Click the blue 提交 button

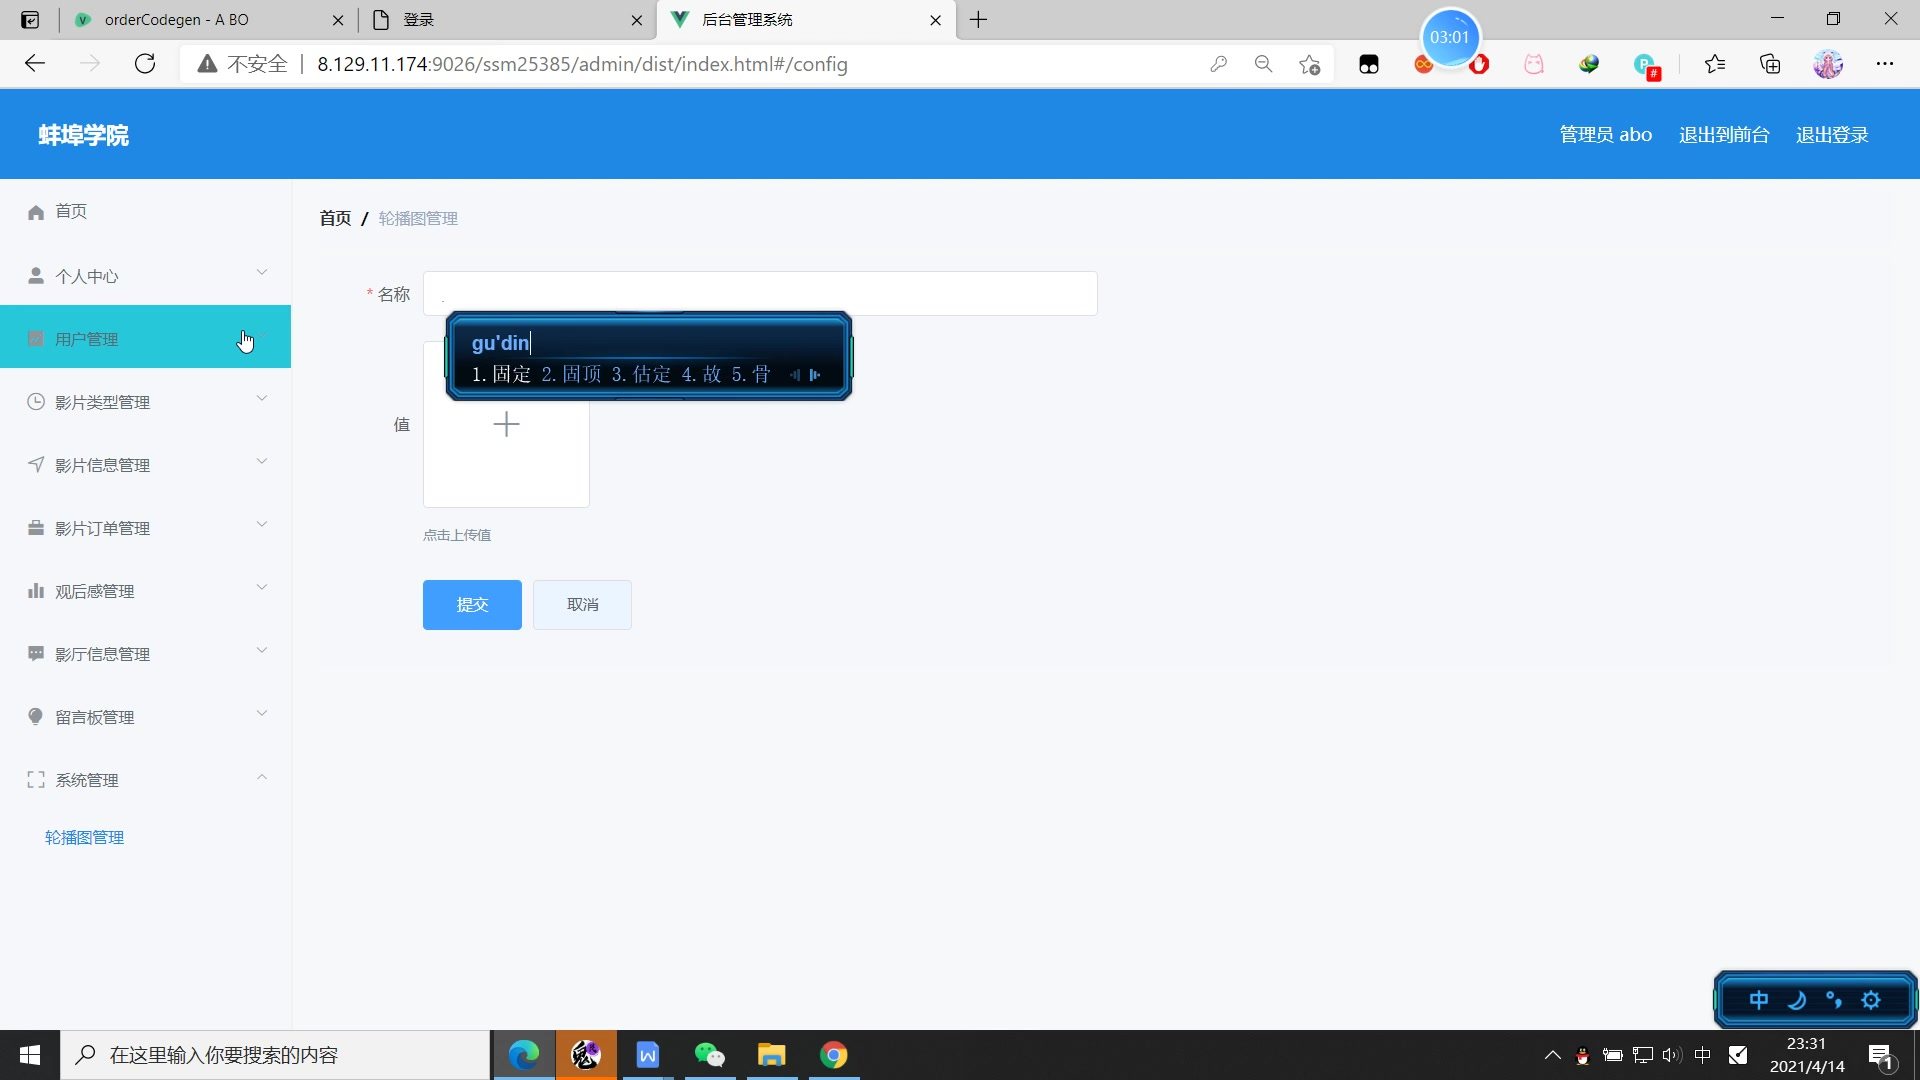pos(472,605)
